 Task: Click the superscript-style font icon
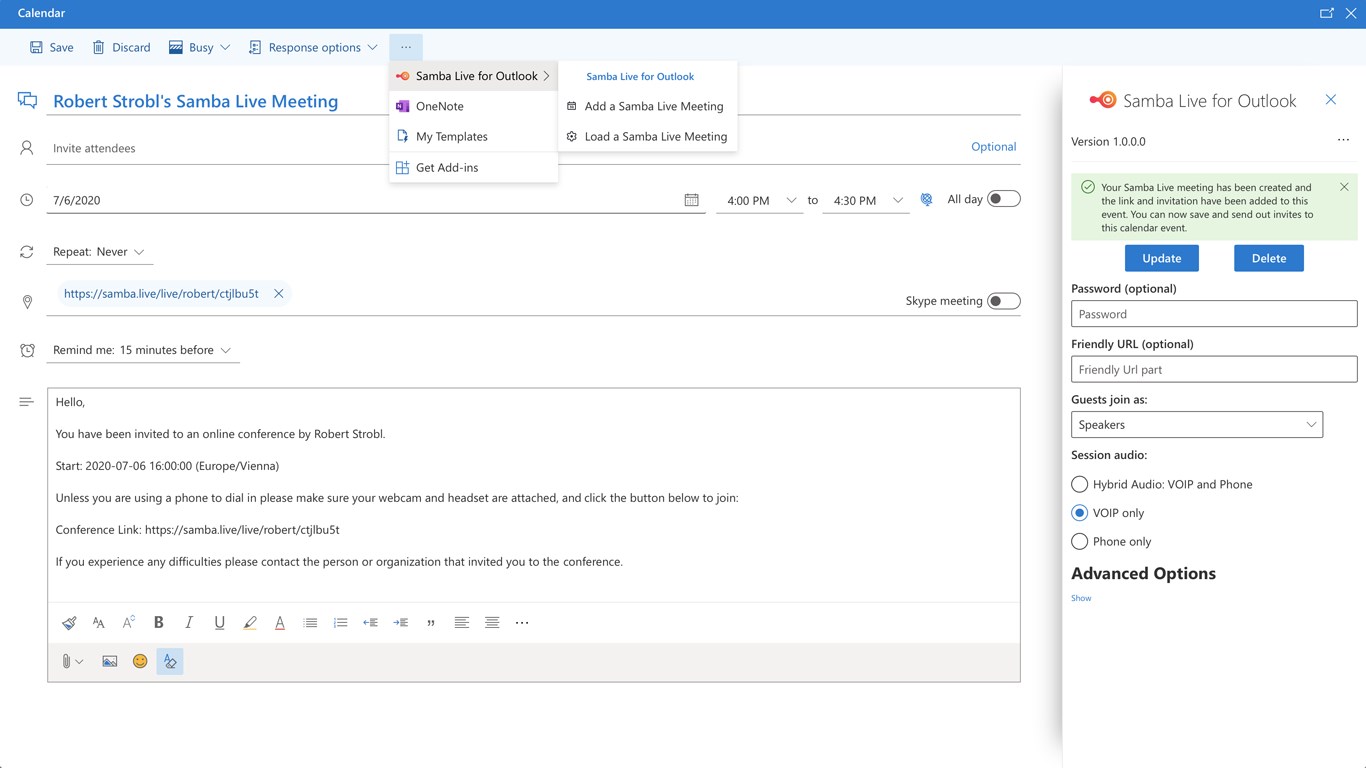[x=128, y=623]
